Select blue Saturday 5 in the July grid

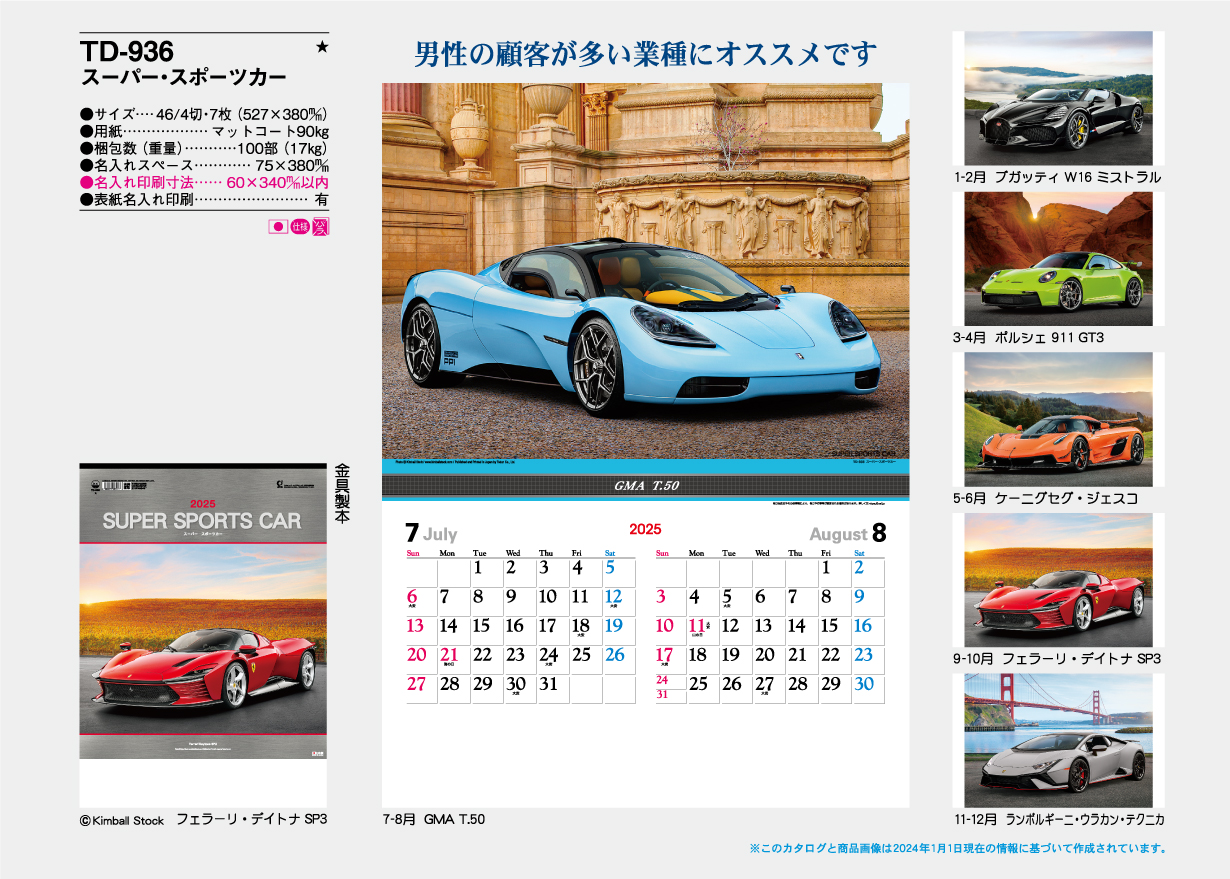[610, 568]
